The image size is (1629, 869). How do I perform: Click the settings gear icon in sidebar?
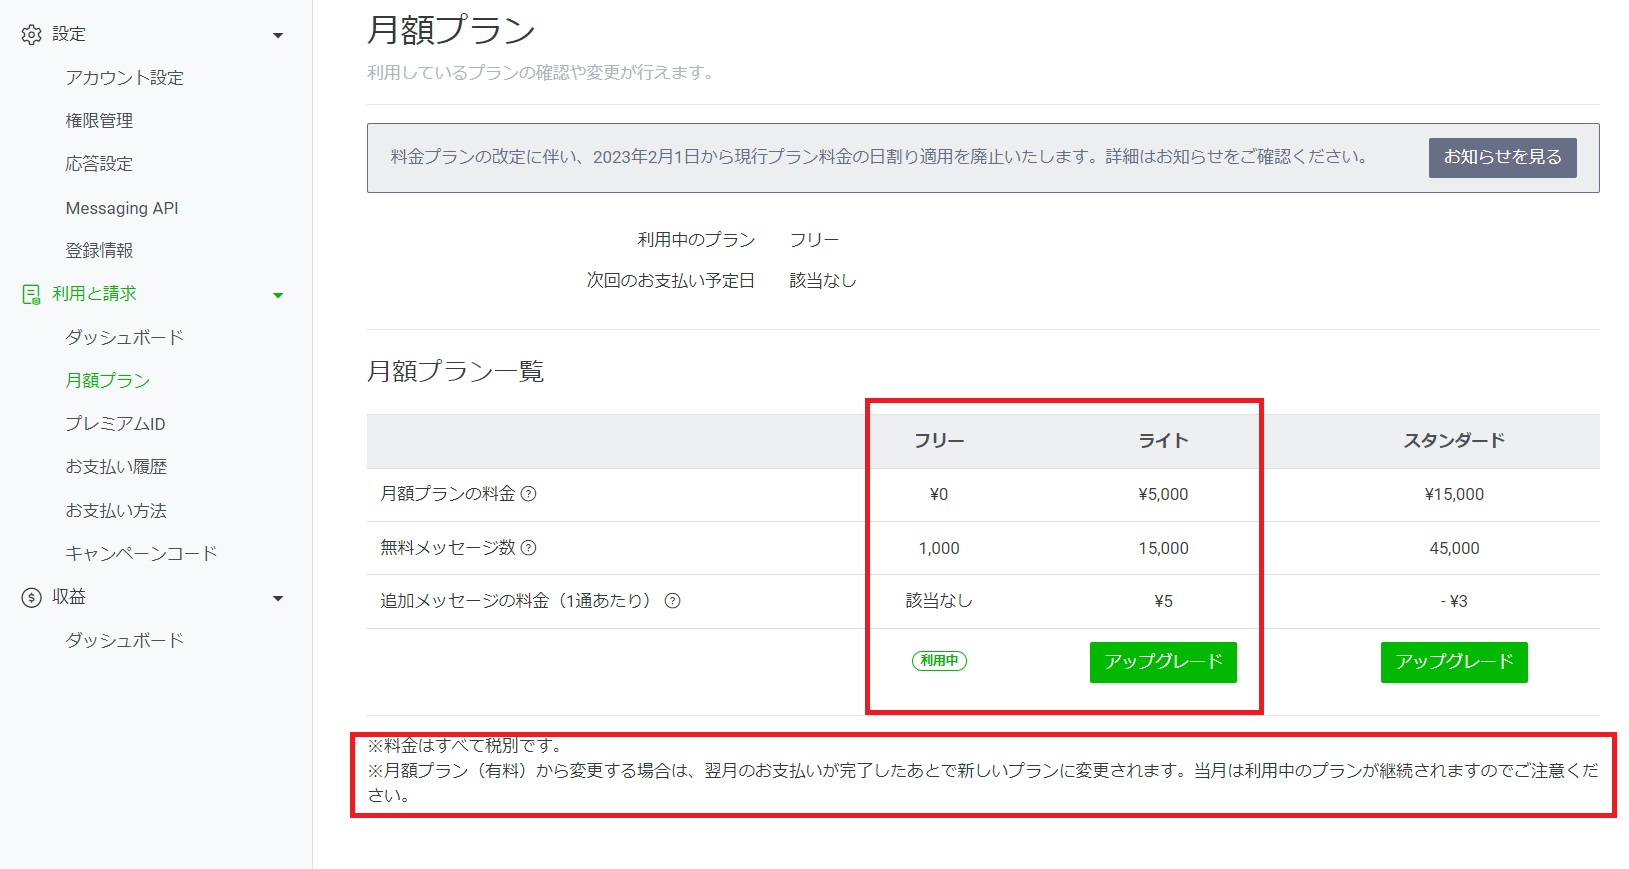click(31, 35)
